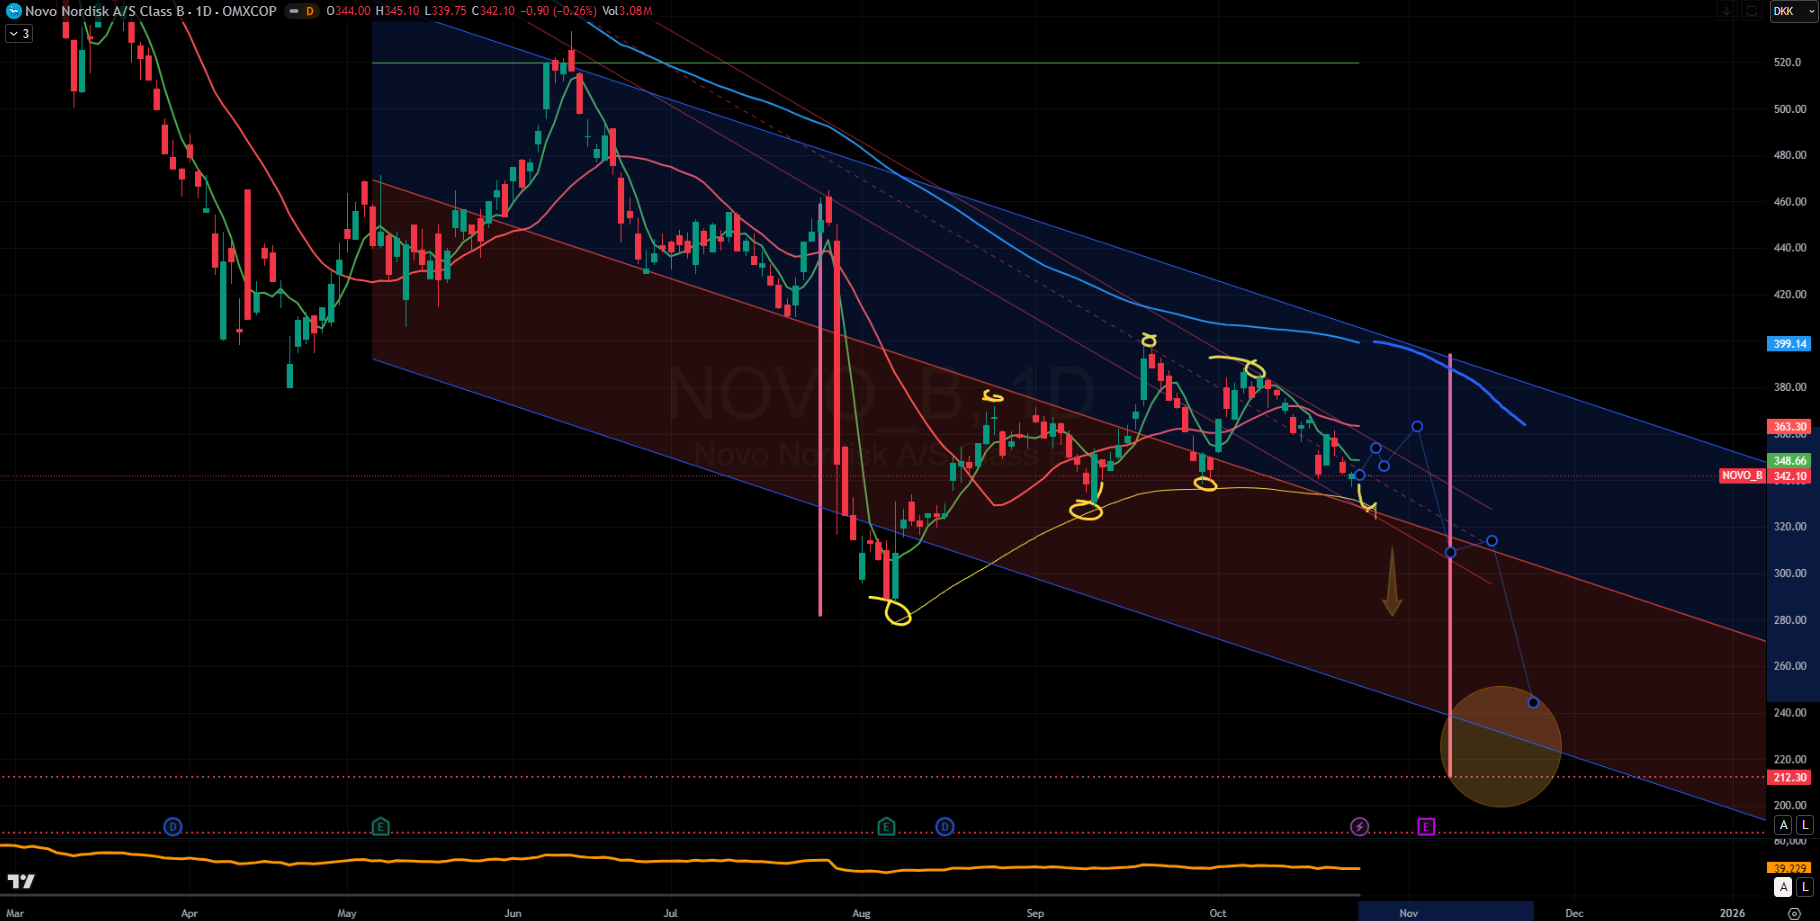Click the upcoming earnings E marker in November

point(1426,826)
